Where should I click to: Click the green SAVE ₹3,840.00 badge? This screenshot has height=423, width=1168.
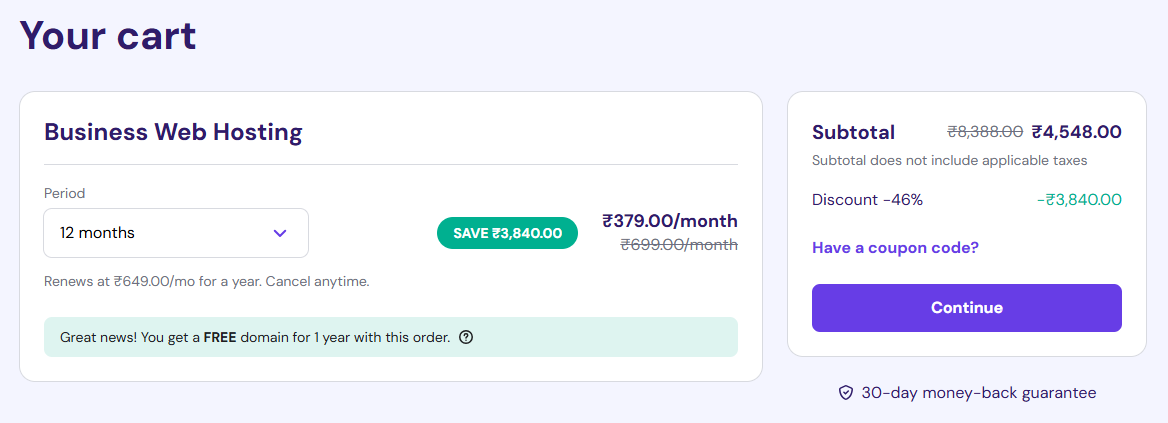click(x=507, y=233)
